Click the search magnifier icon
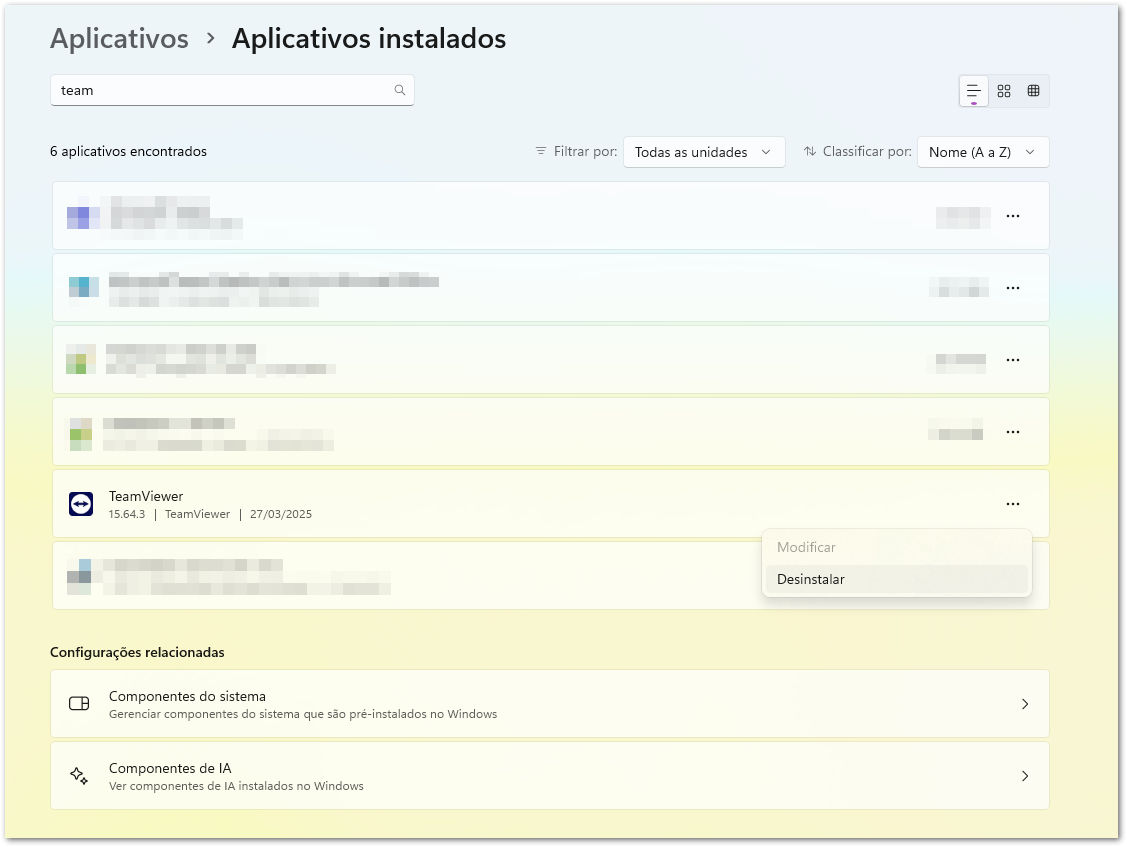The image size is (1127, 847). point(400,90)
